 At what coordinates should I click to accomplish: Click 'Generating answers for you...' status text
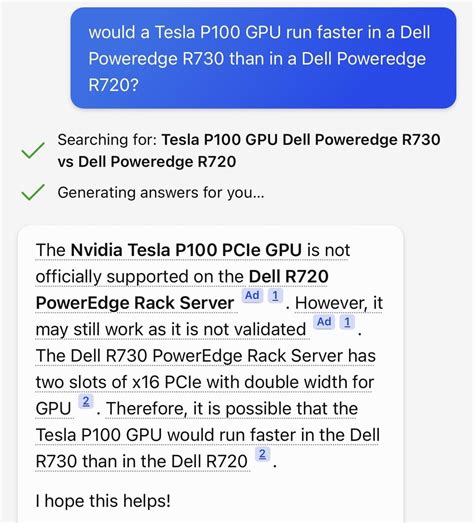[161, 193]
